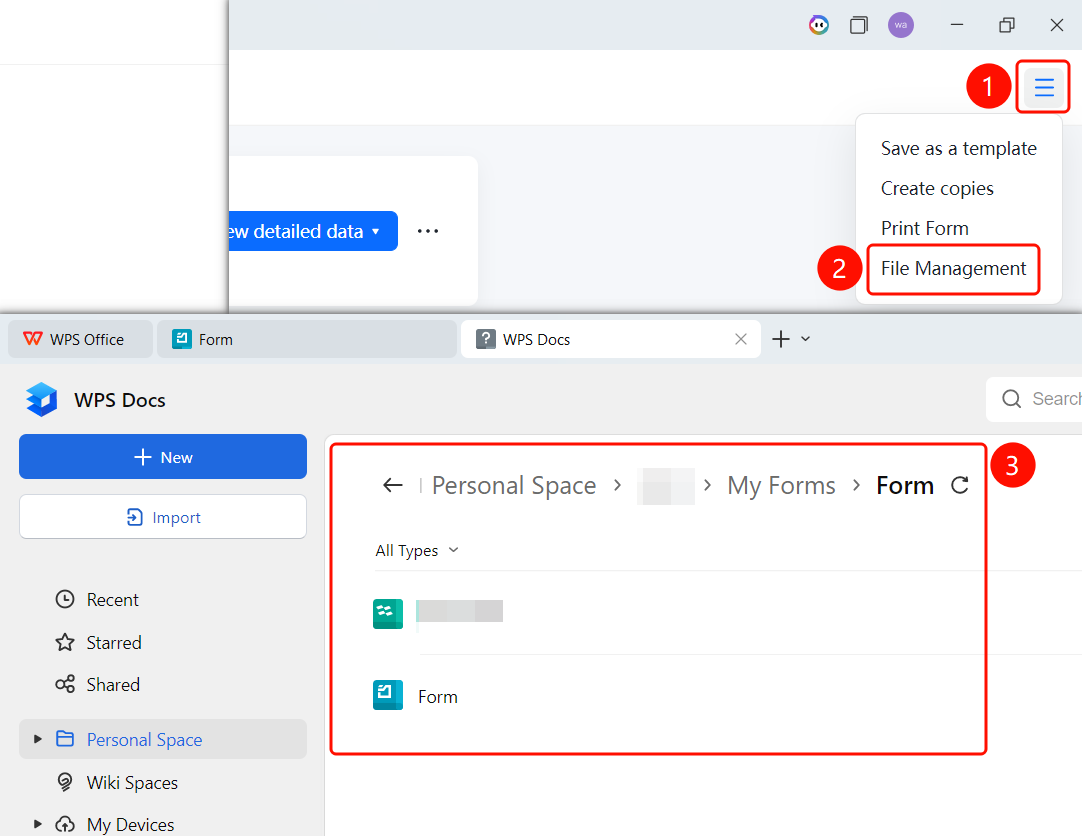Click the Import button

(x=163, y=517)
